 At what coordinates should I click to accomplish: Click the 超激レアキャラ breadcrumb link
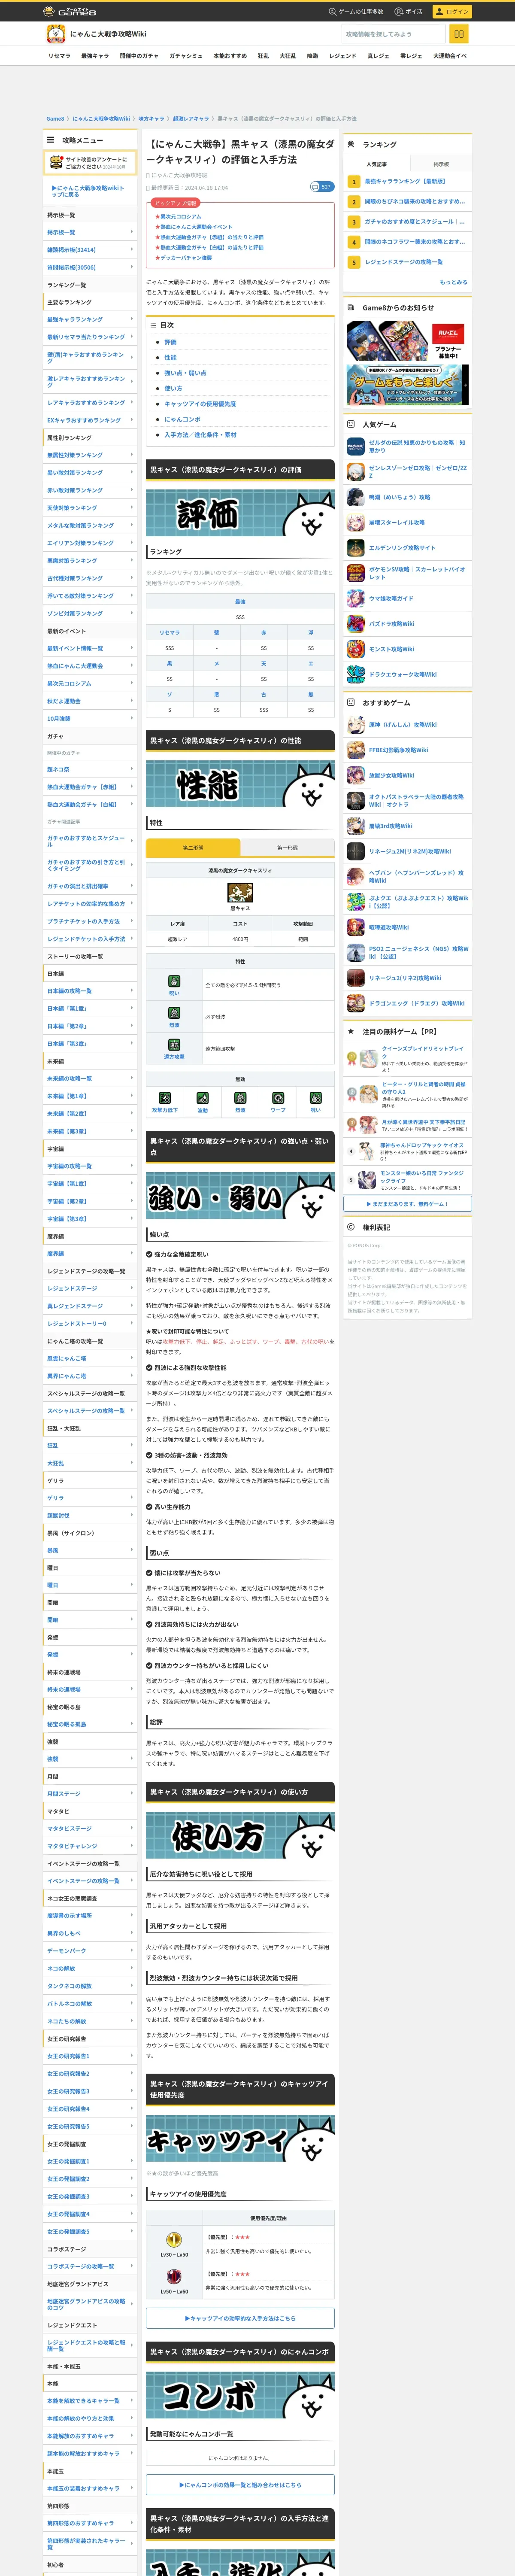(x=191, y=118)
